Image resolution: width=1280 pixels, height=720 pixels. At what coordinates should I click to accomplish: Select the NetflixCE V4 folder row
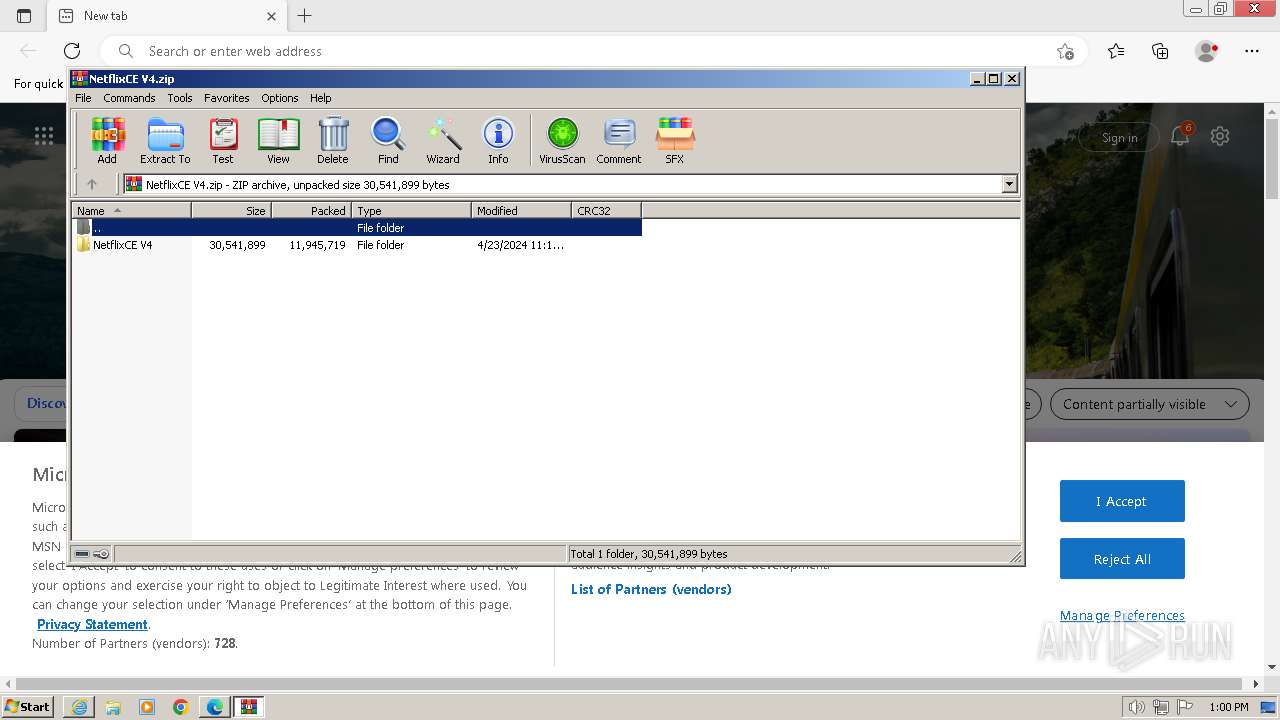357,245
